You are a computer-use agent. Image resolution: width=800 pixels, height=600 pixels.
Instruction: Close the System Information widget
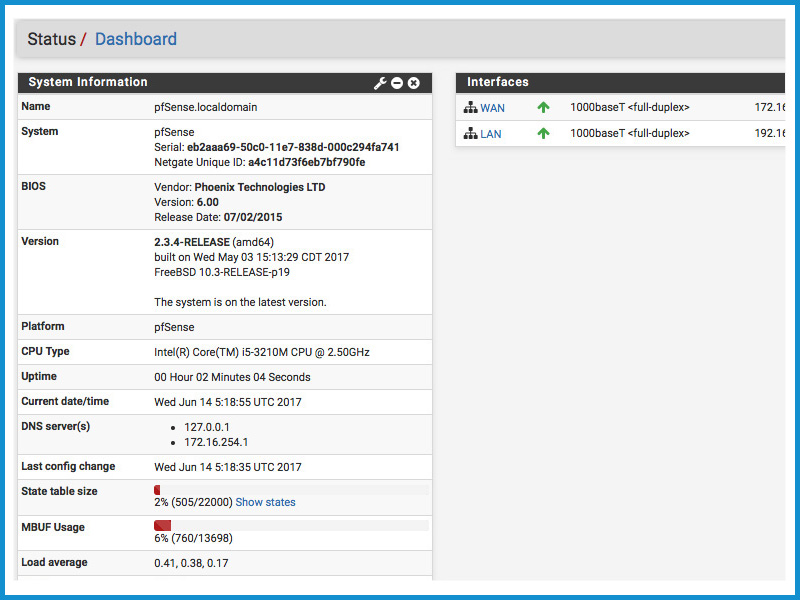point(414,83)
